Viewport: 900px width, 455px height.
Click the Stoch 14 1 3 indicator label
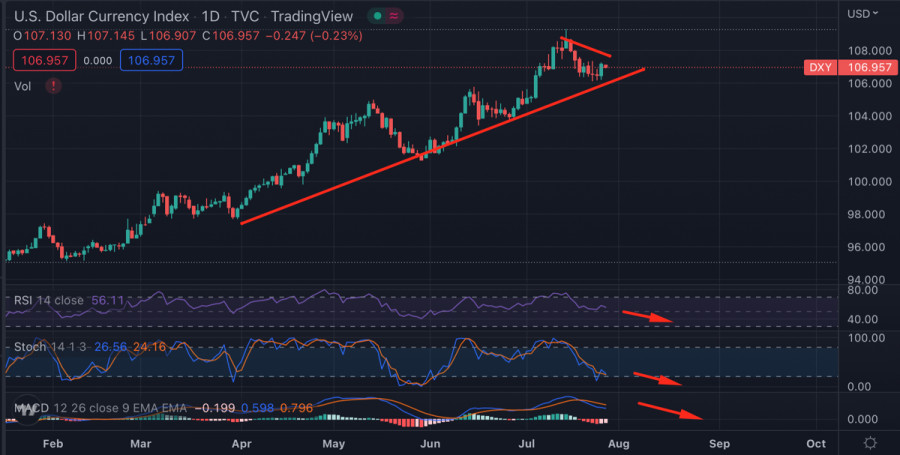pyautogui.click(x=52, y=347)
